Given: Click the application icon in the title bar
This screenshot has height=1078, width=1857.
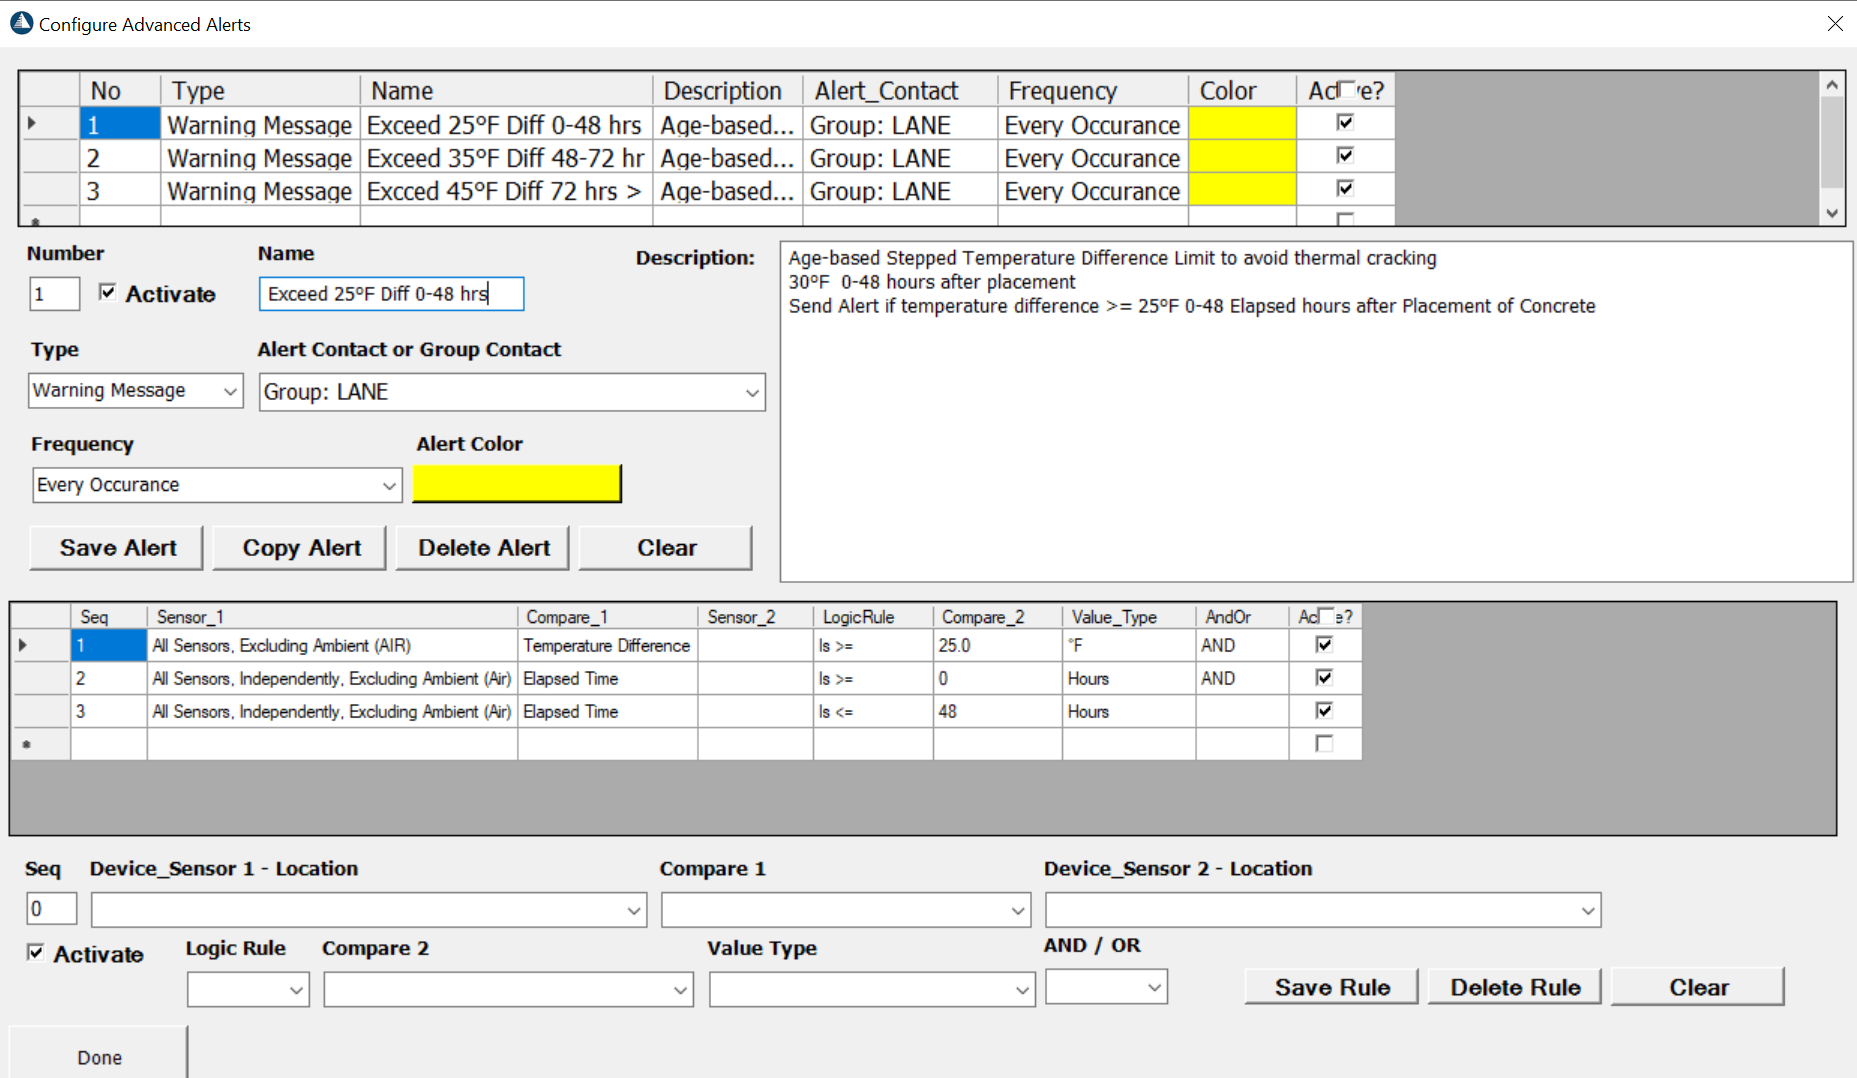Looking at the screenshot, I should 21,23.
